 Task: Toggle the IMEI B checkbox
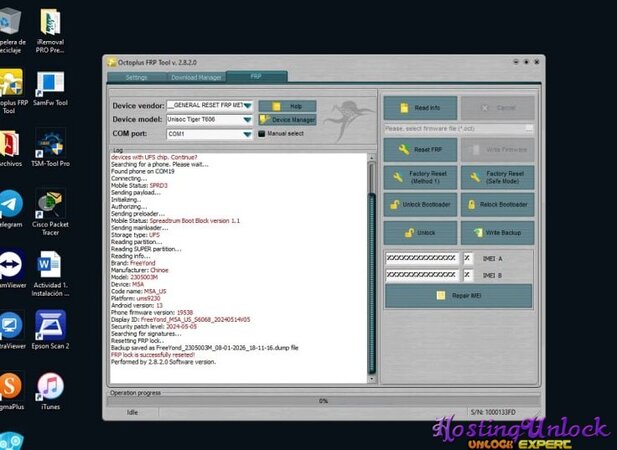tap(469, 273)
